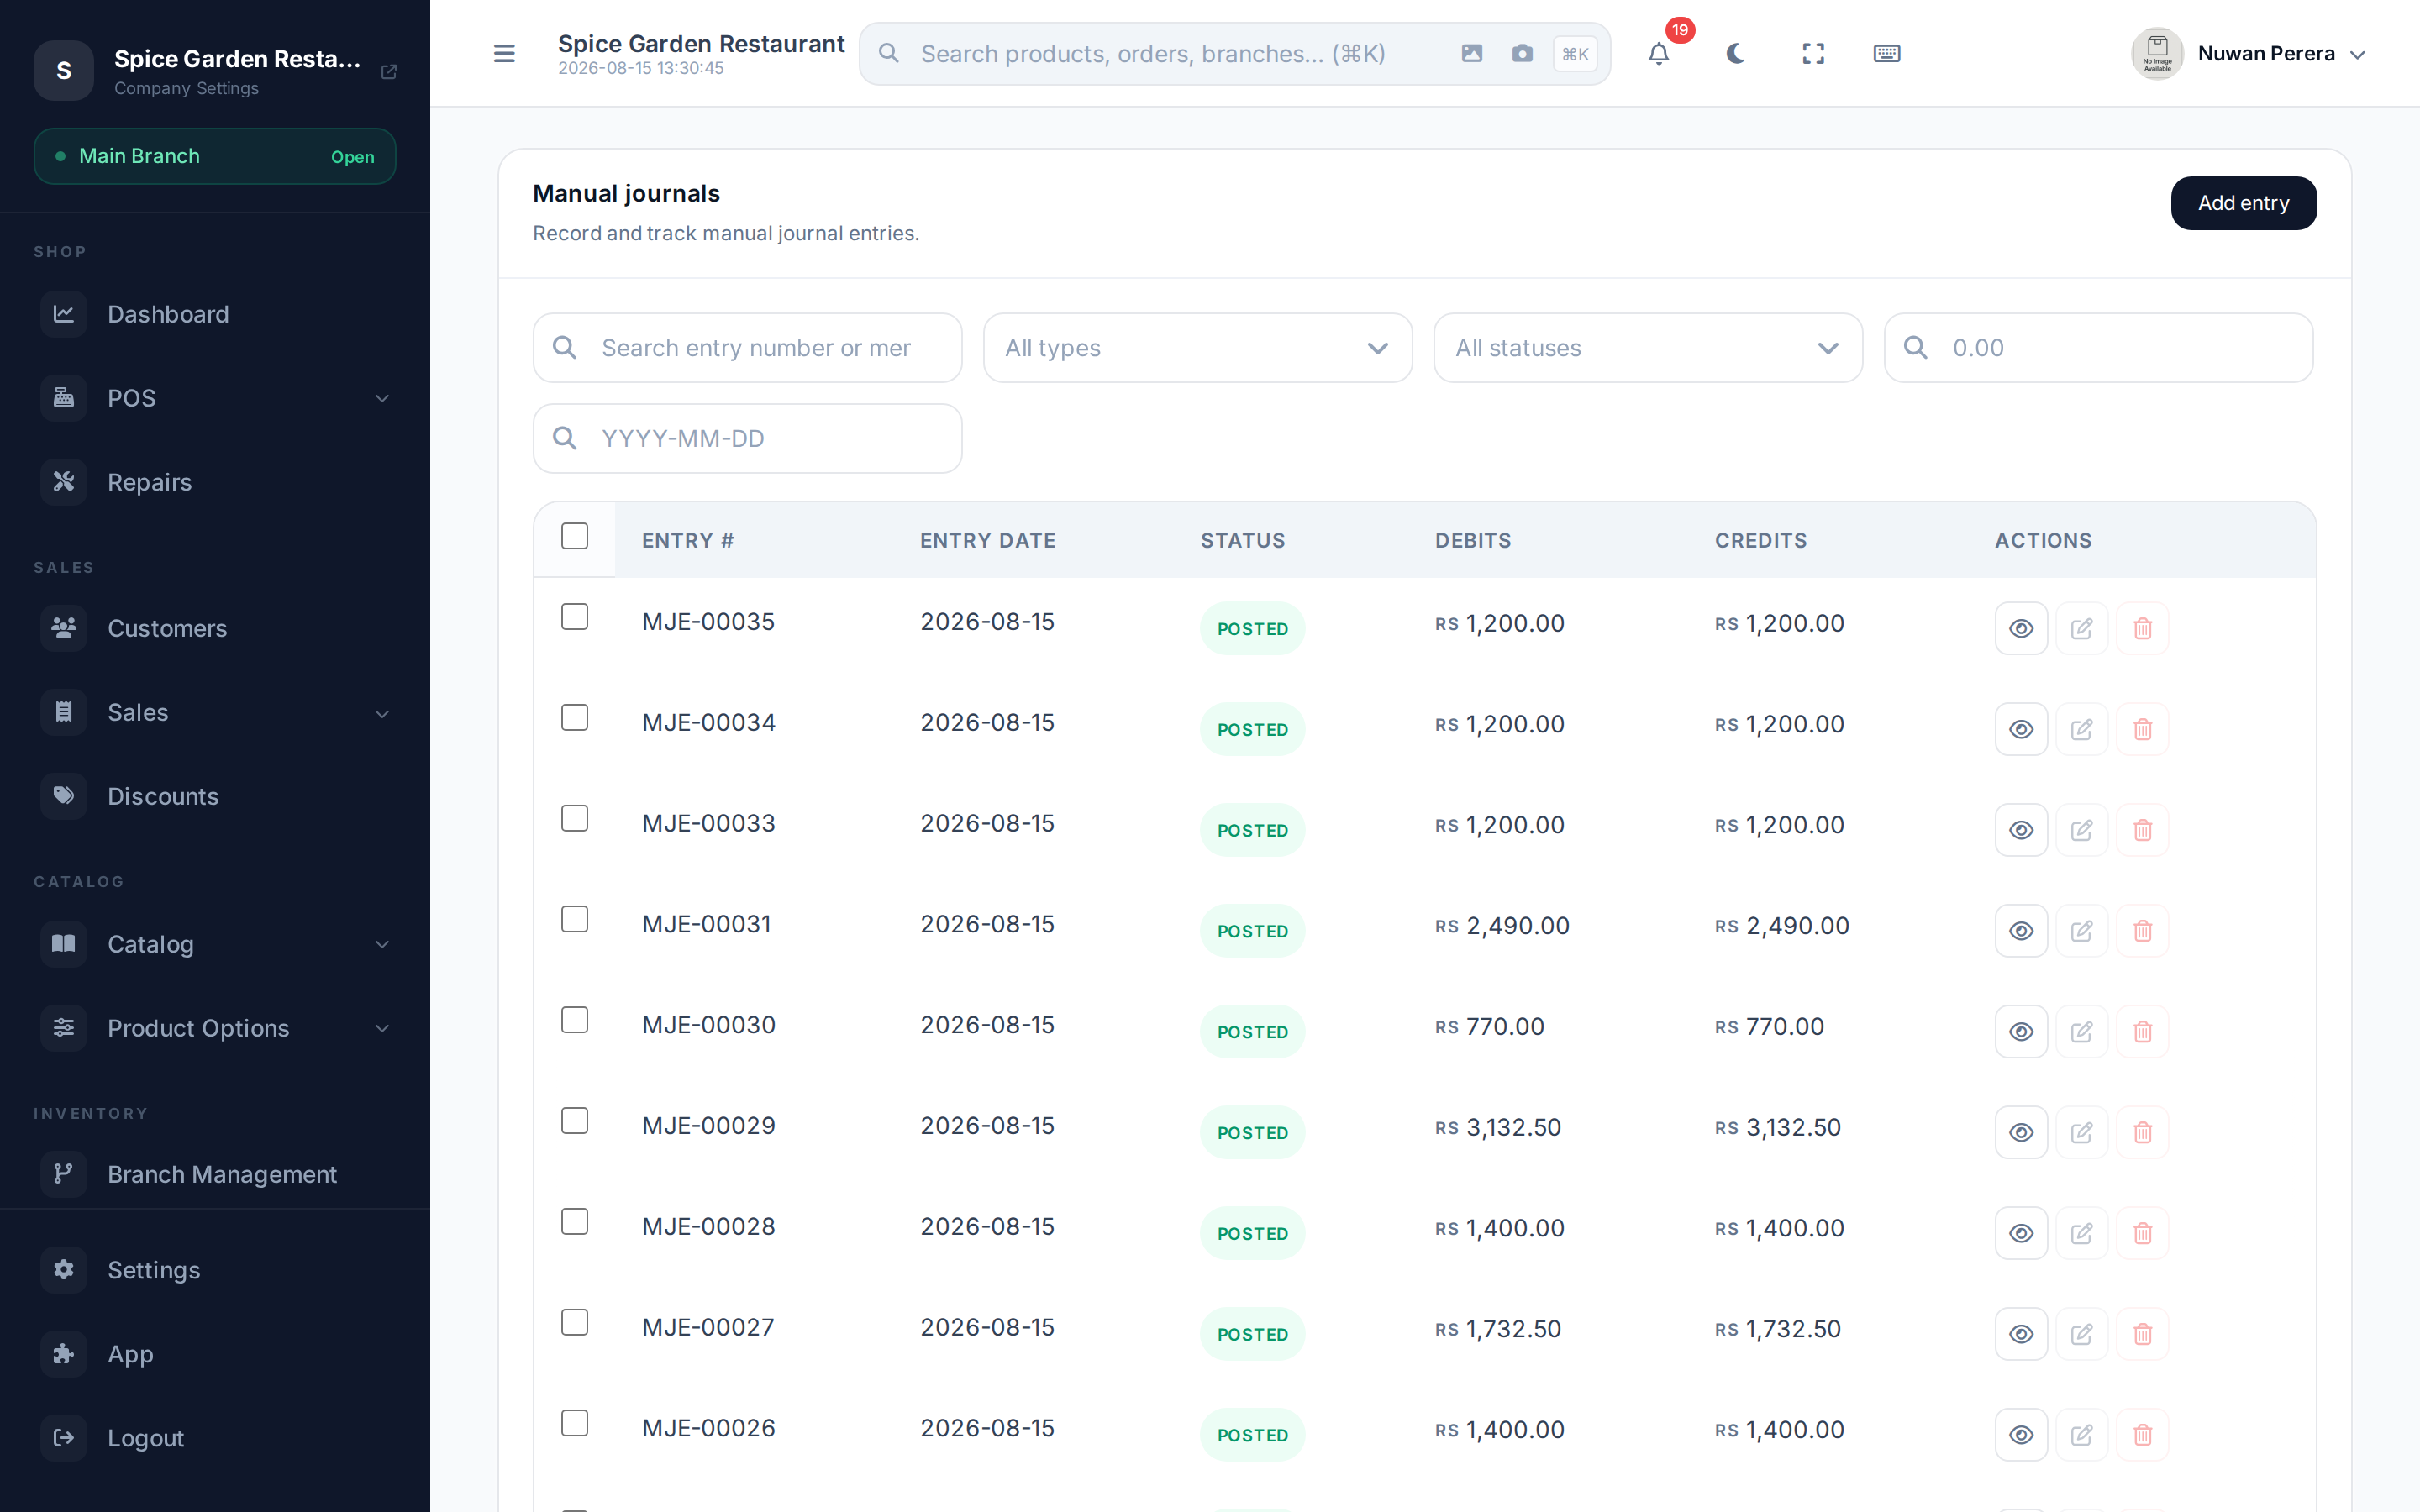Open Discounts in sidebar
This screenshot has width=2420, height=1512.
(214, 796)
